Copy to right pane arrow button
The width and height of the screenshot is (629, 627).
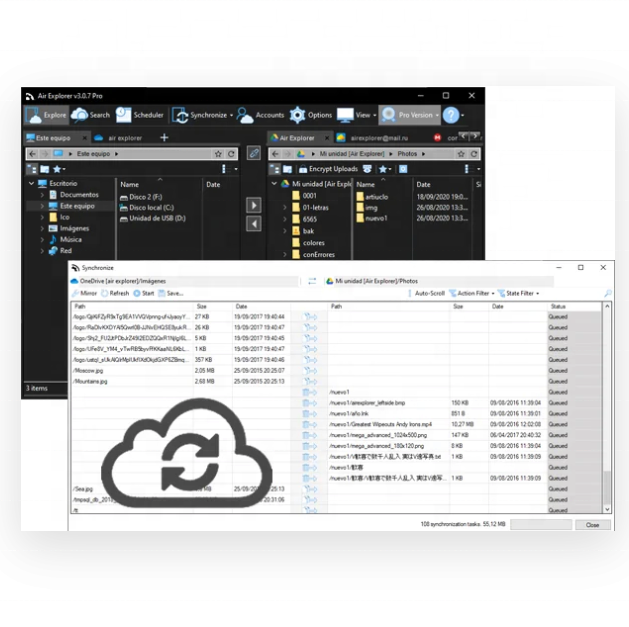[254, 205]
